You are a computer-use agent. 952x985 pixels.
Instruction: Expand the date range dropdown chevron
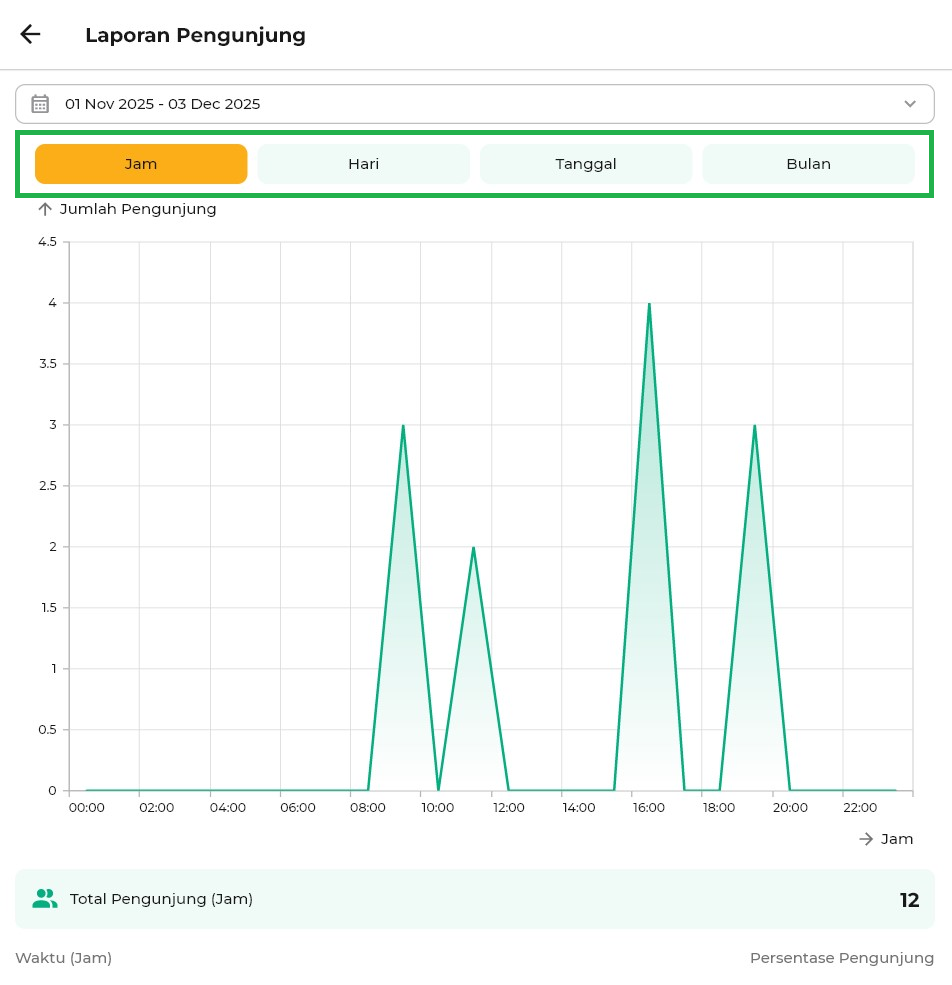910,104
